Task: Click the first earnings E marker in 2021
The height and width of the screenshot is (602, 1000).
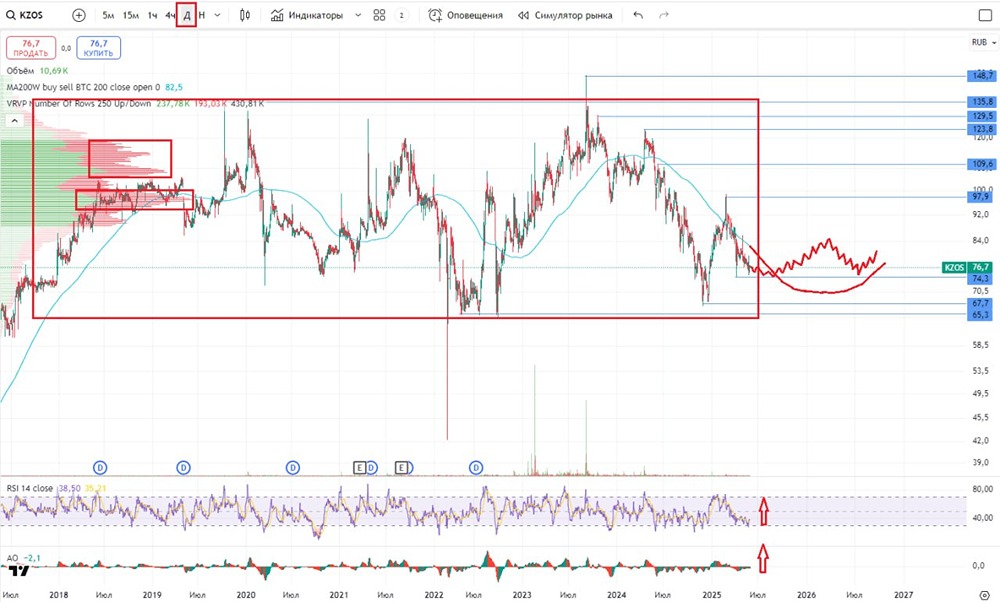Action: [x=360, y=468]
